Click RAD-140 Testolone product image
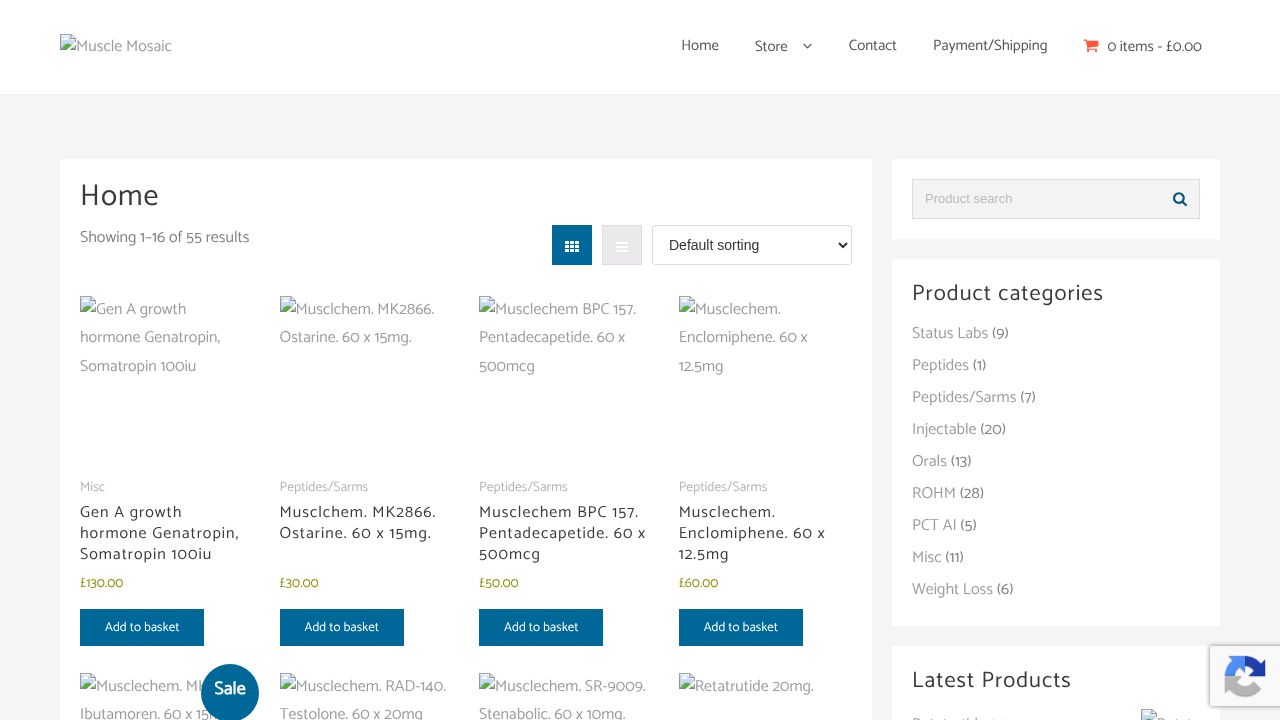 pos(366,697)
